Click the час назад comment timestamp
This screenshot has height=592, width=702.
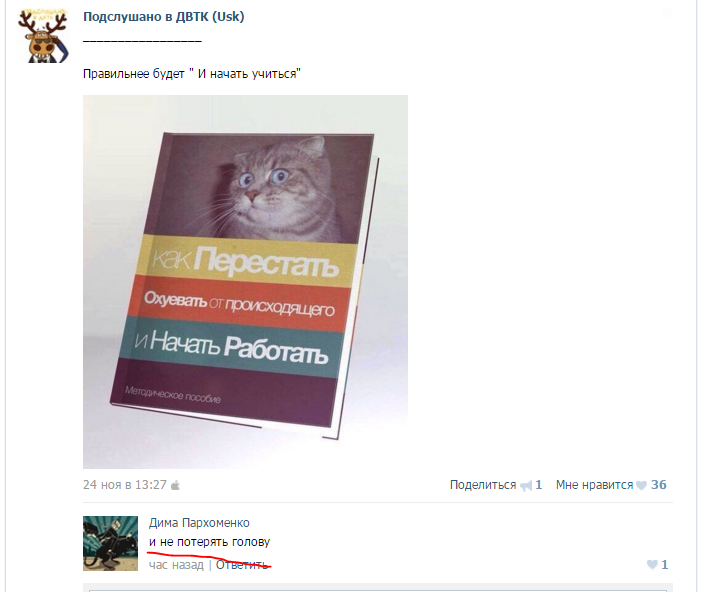coord(176,565)
